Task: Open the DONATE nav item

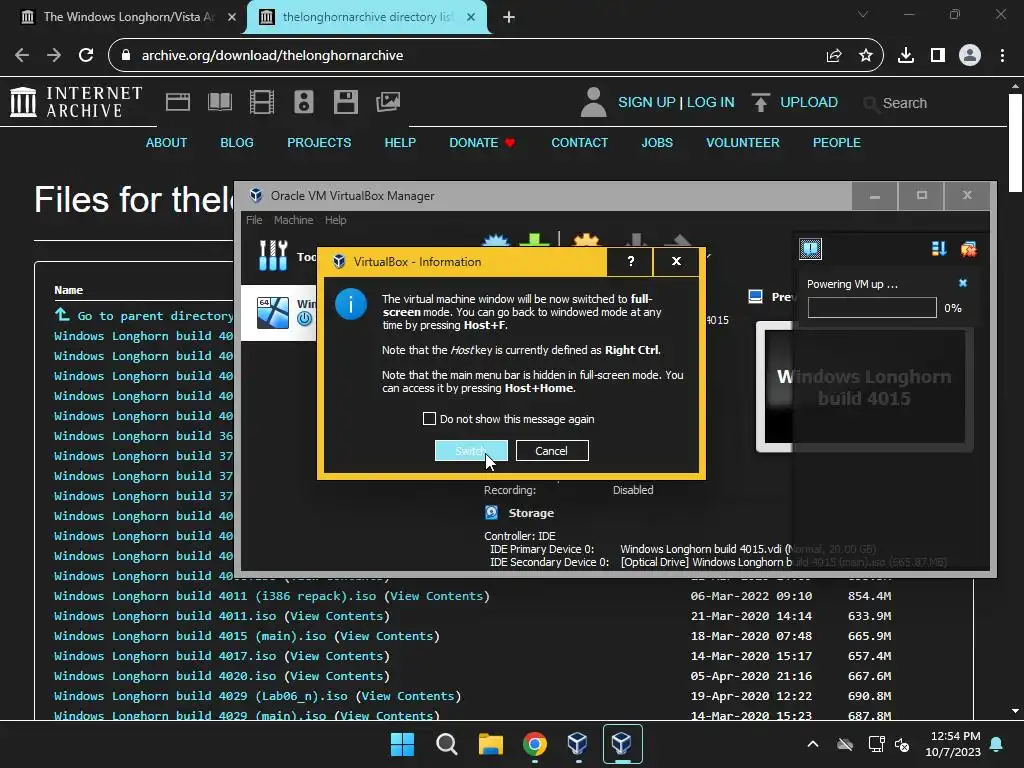Action: [482, 142]
